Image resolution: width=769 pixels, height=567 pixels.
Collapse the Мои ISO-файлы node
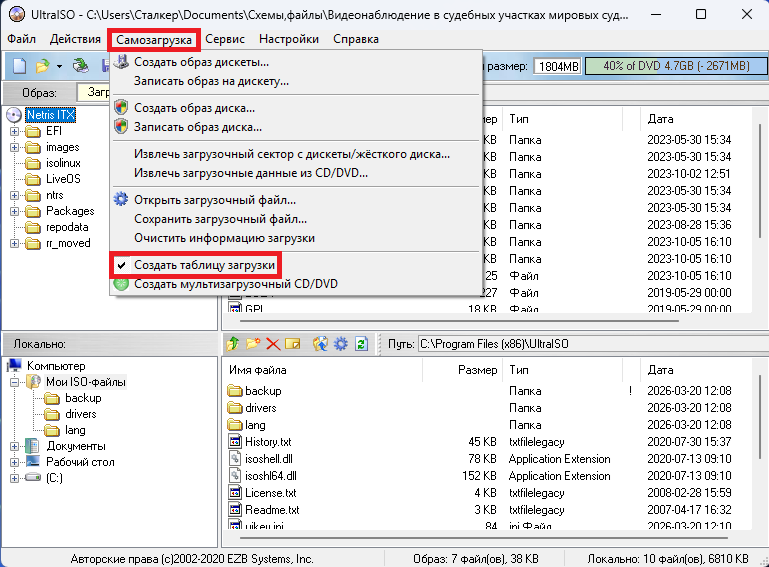click(x=14, y=382)
